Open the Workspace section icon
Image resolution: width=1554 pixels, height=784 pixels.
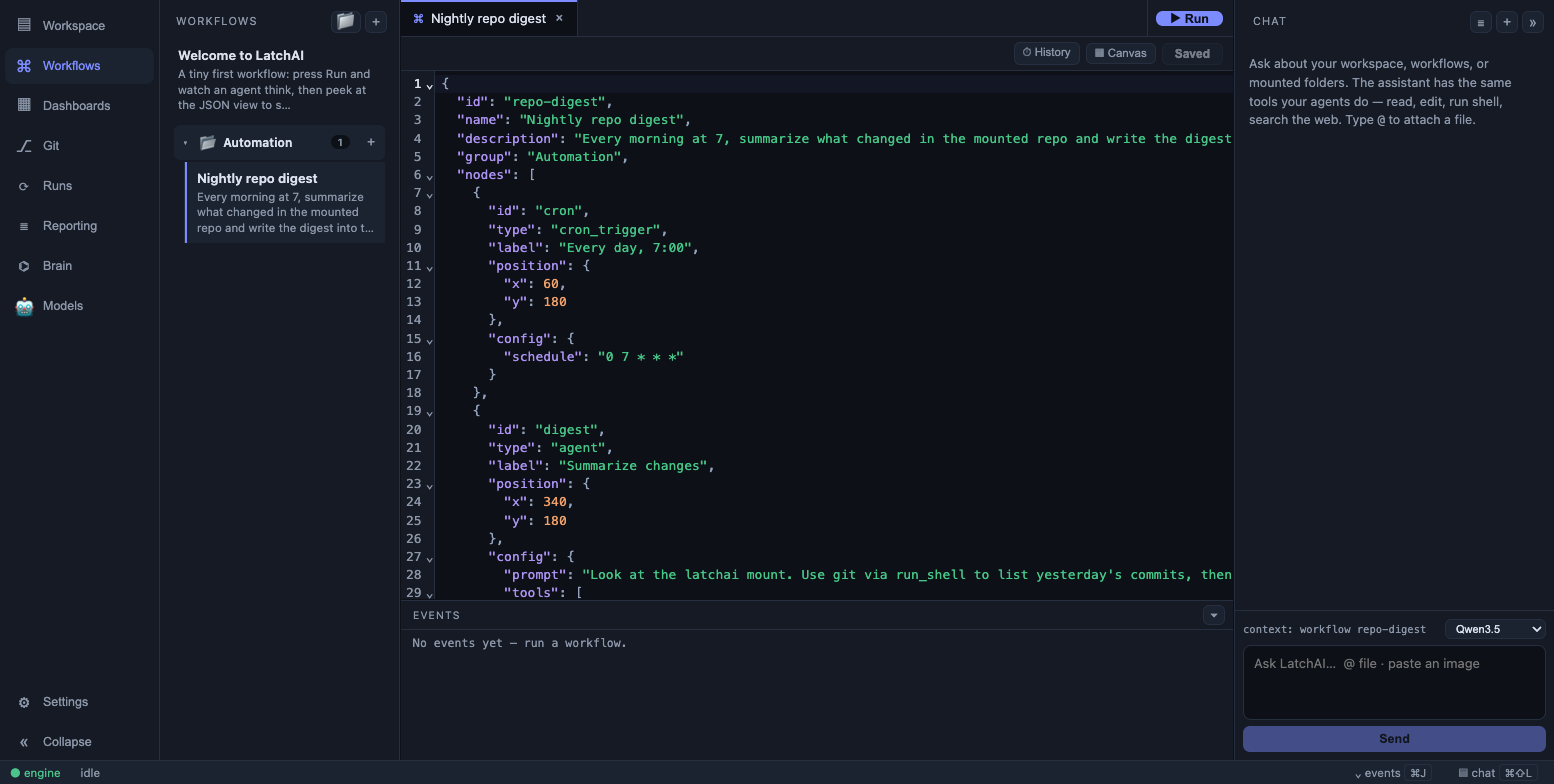24,25
